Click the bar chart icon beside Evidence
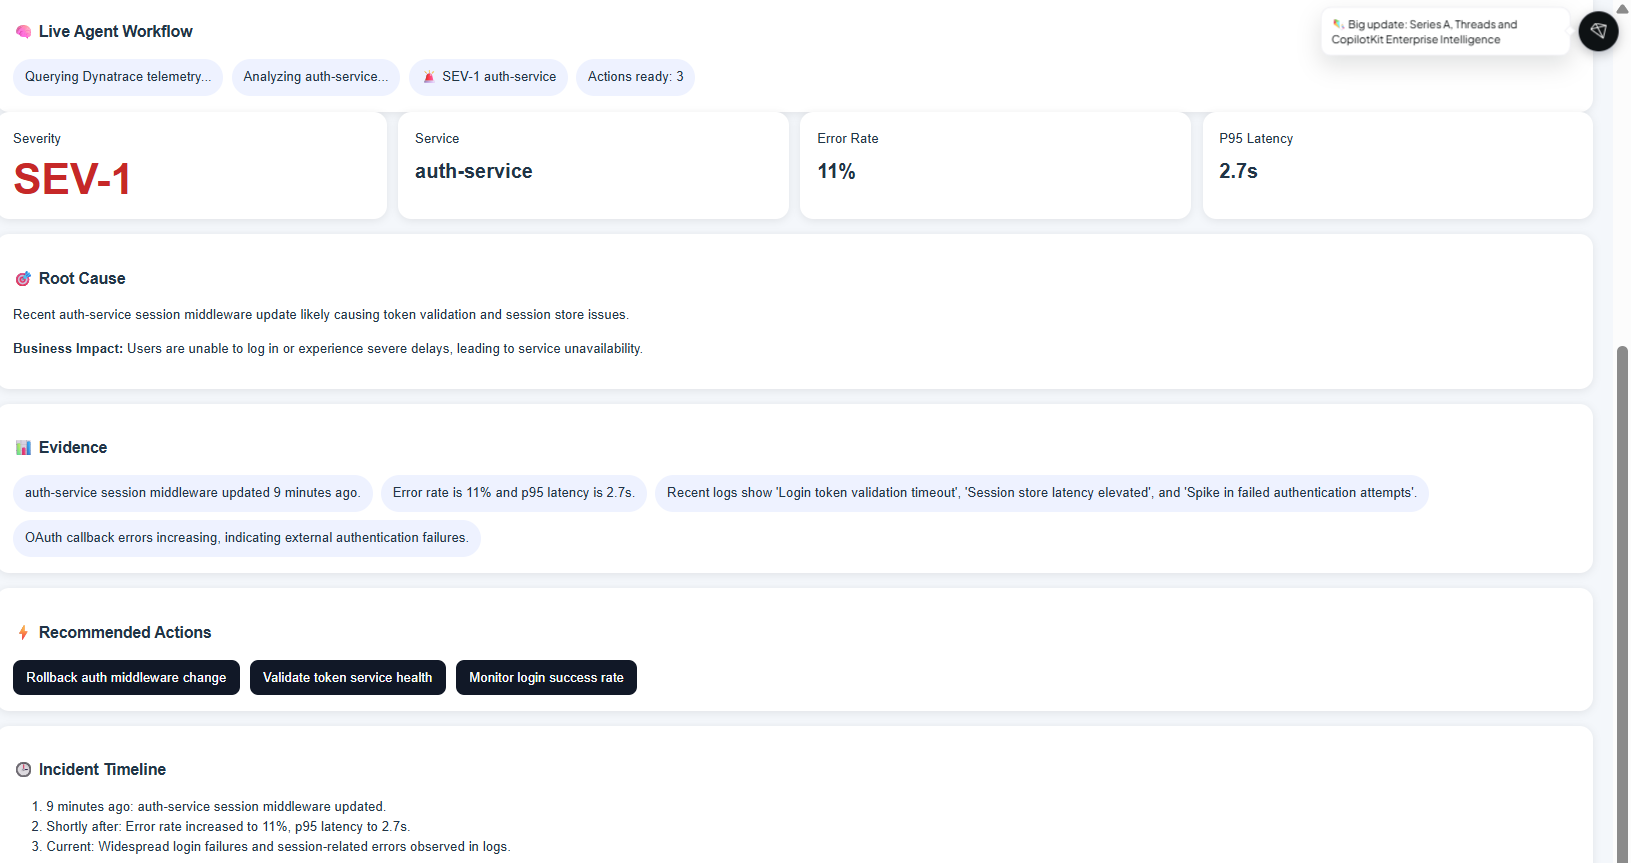Viewport: 1631px width, 863px height. tap(23, 448)
